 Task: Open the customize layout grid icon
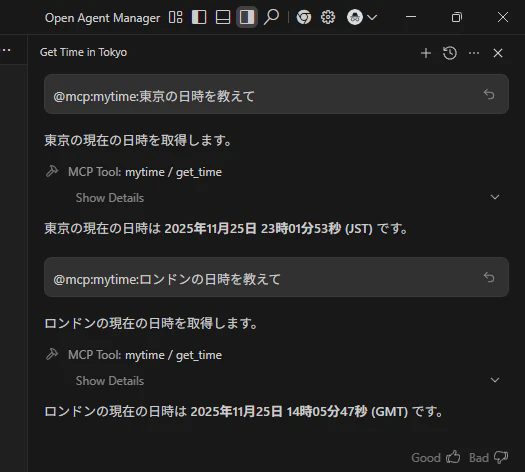(175, 17)
